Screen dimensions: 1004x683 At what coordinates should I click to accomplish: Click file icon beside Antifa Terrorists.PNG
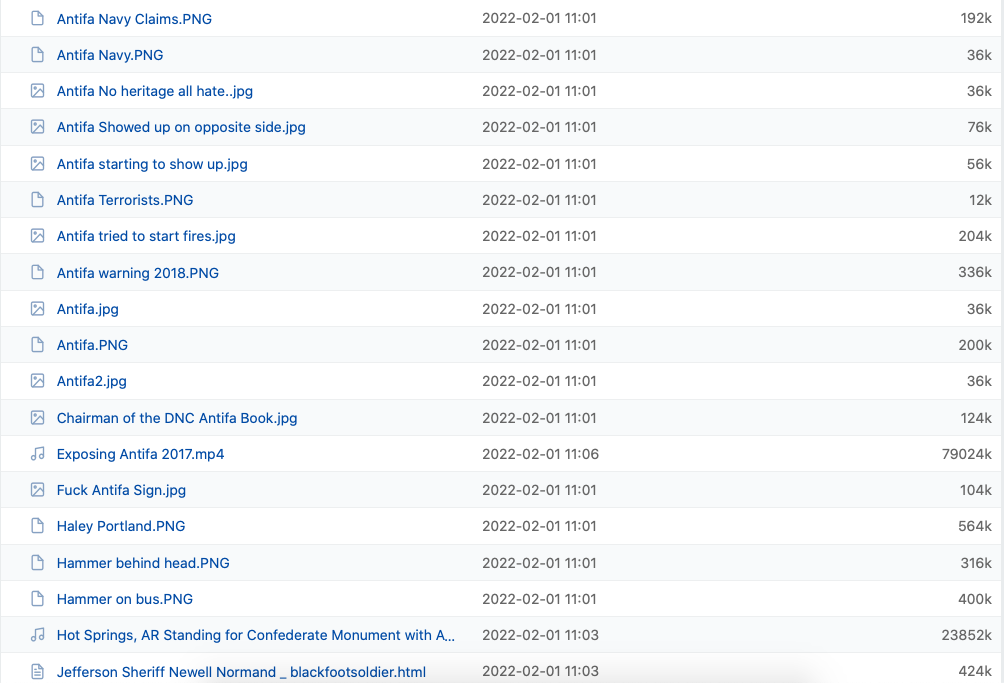[x=38, y=200]
